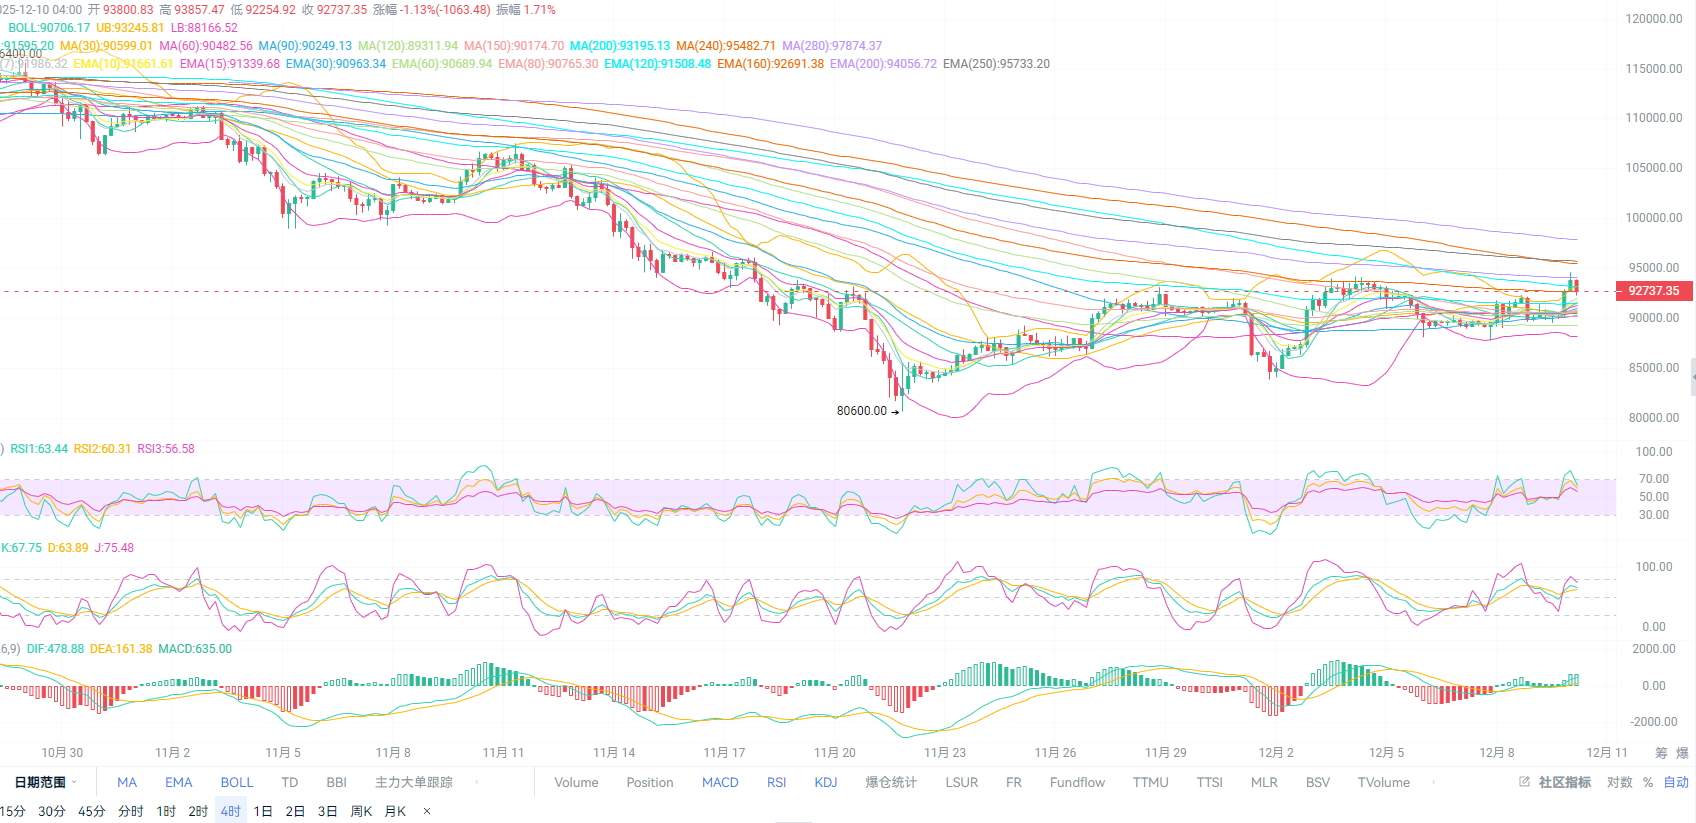
Task: Enable the Volume sub-indicator
Action: click(x=576, y=782)
